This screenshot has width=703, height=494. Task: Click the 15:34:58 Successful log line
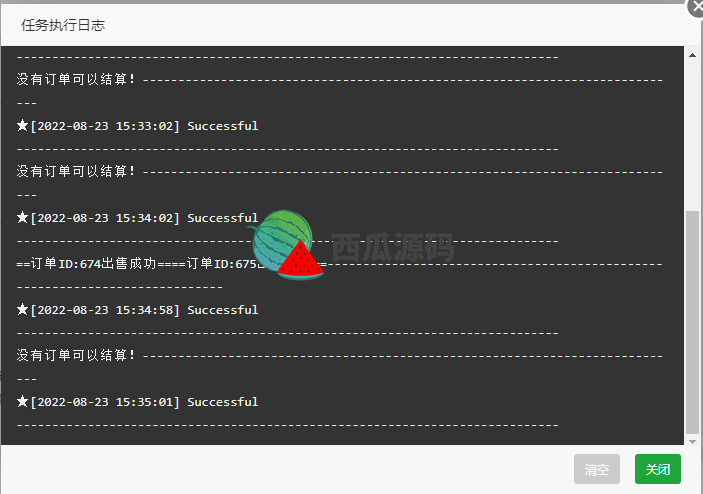click(138, 310)
